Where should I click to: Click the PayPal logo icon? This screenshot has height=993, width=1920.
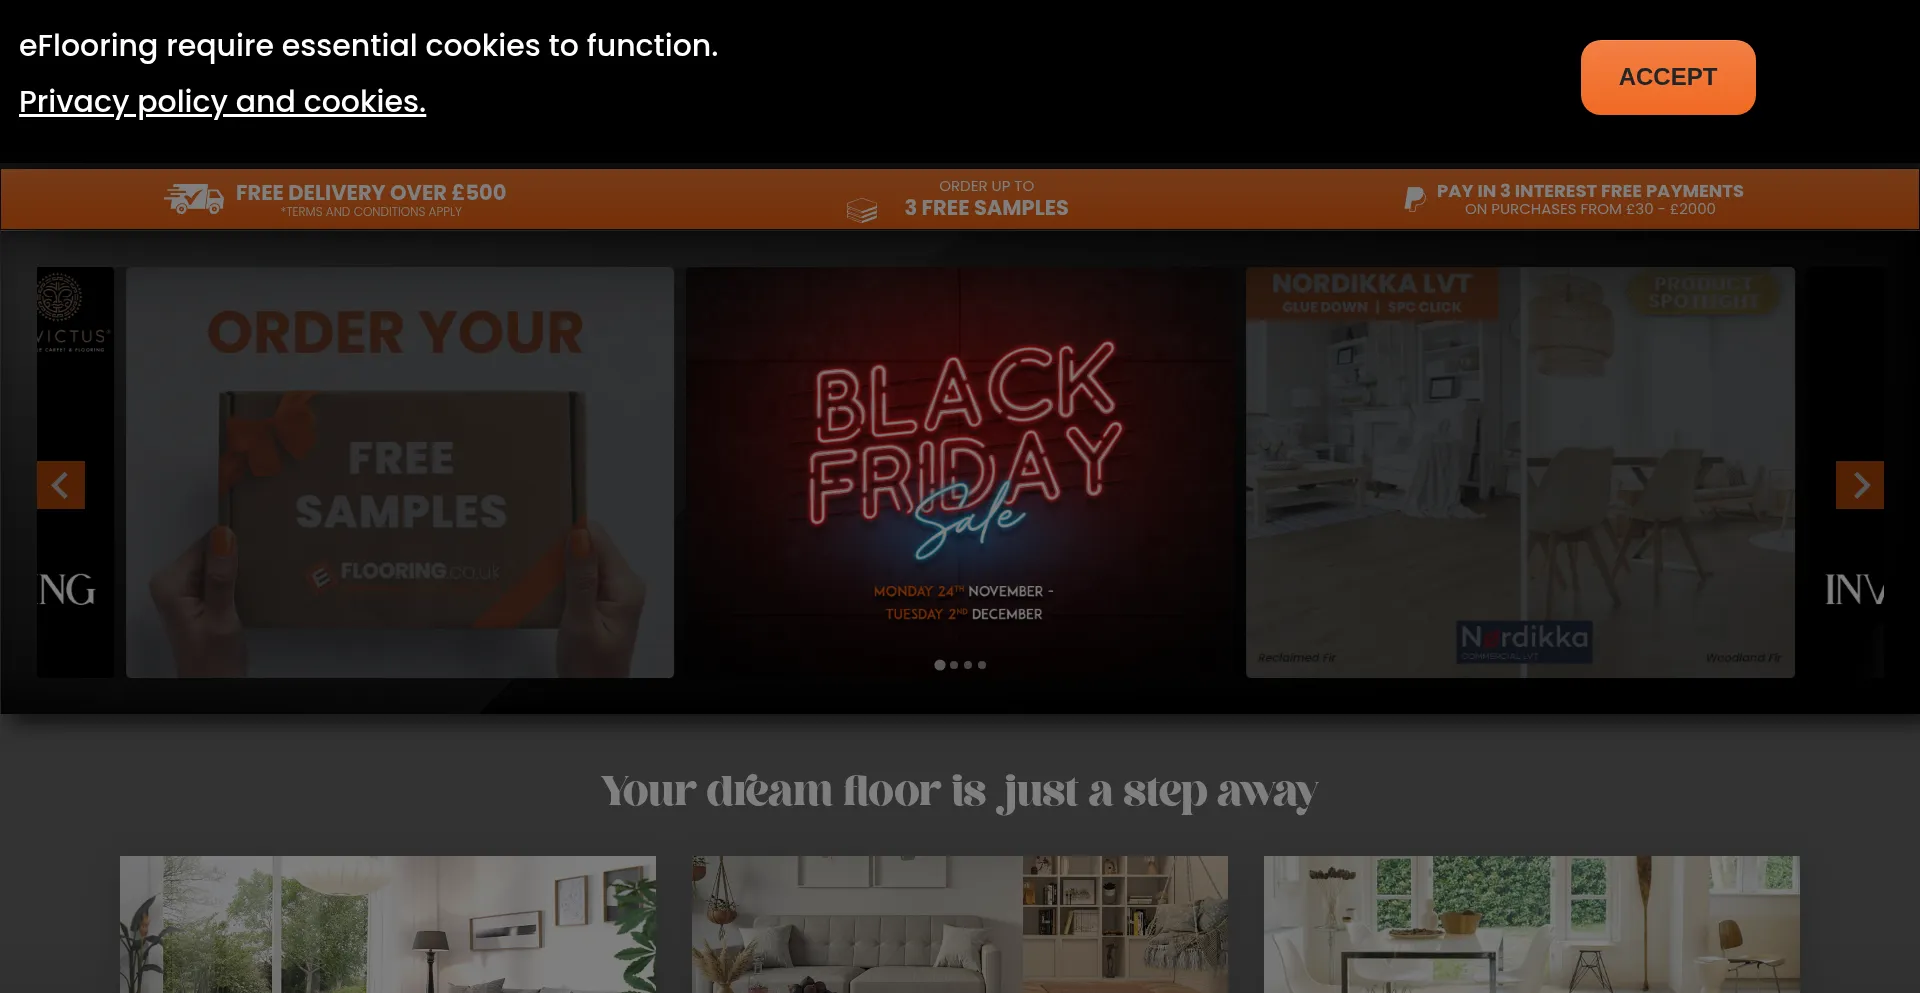1414,199
